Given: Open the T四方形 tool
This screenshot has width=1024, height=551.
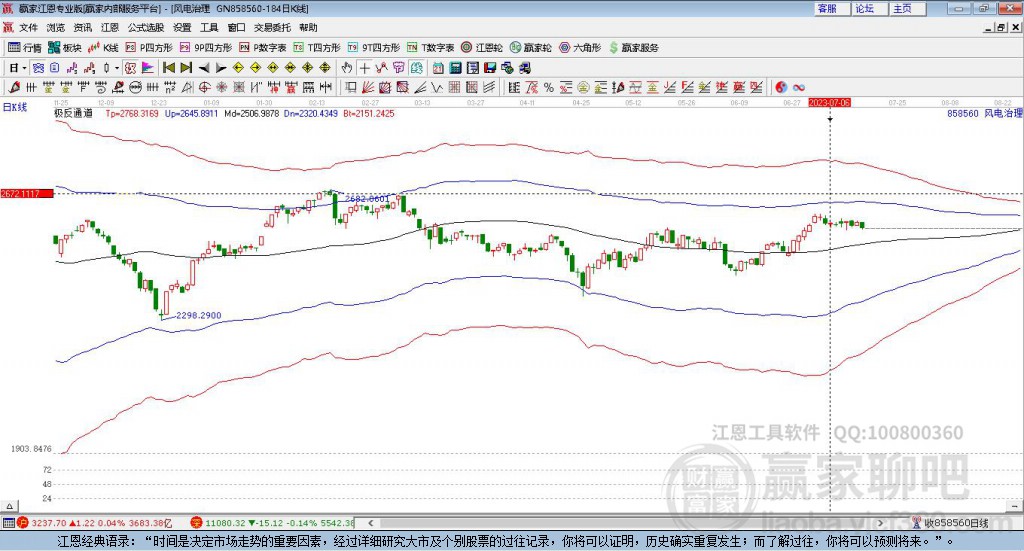Looking at the screenshot, I should coord(317,48).
